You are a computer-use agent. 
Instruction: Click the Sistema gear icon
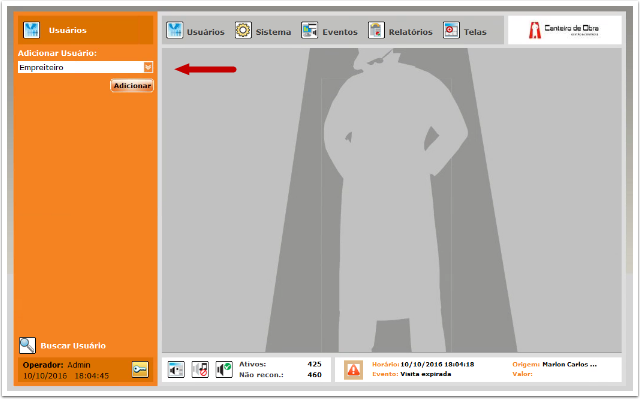point(243,31)
